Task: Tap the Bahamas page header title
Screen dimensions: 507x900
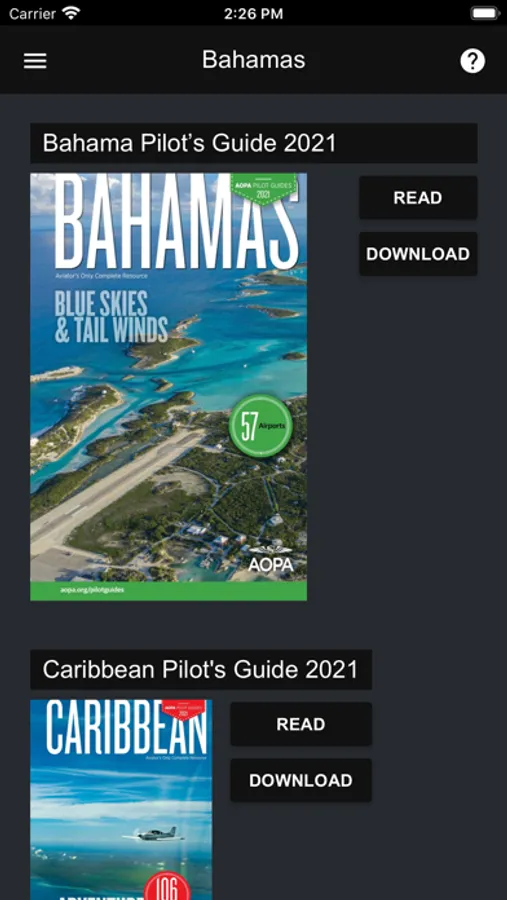Action: click(x=253, y=60)
